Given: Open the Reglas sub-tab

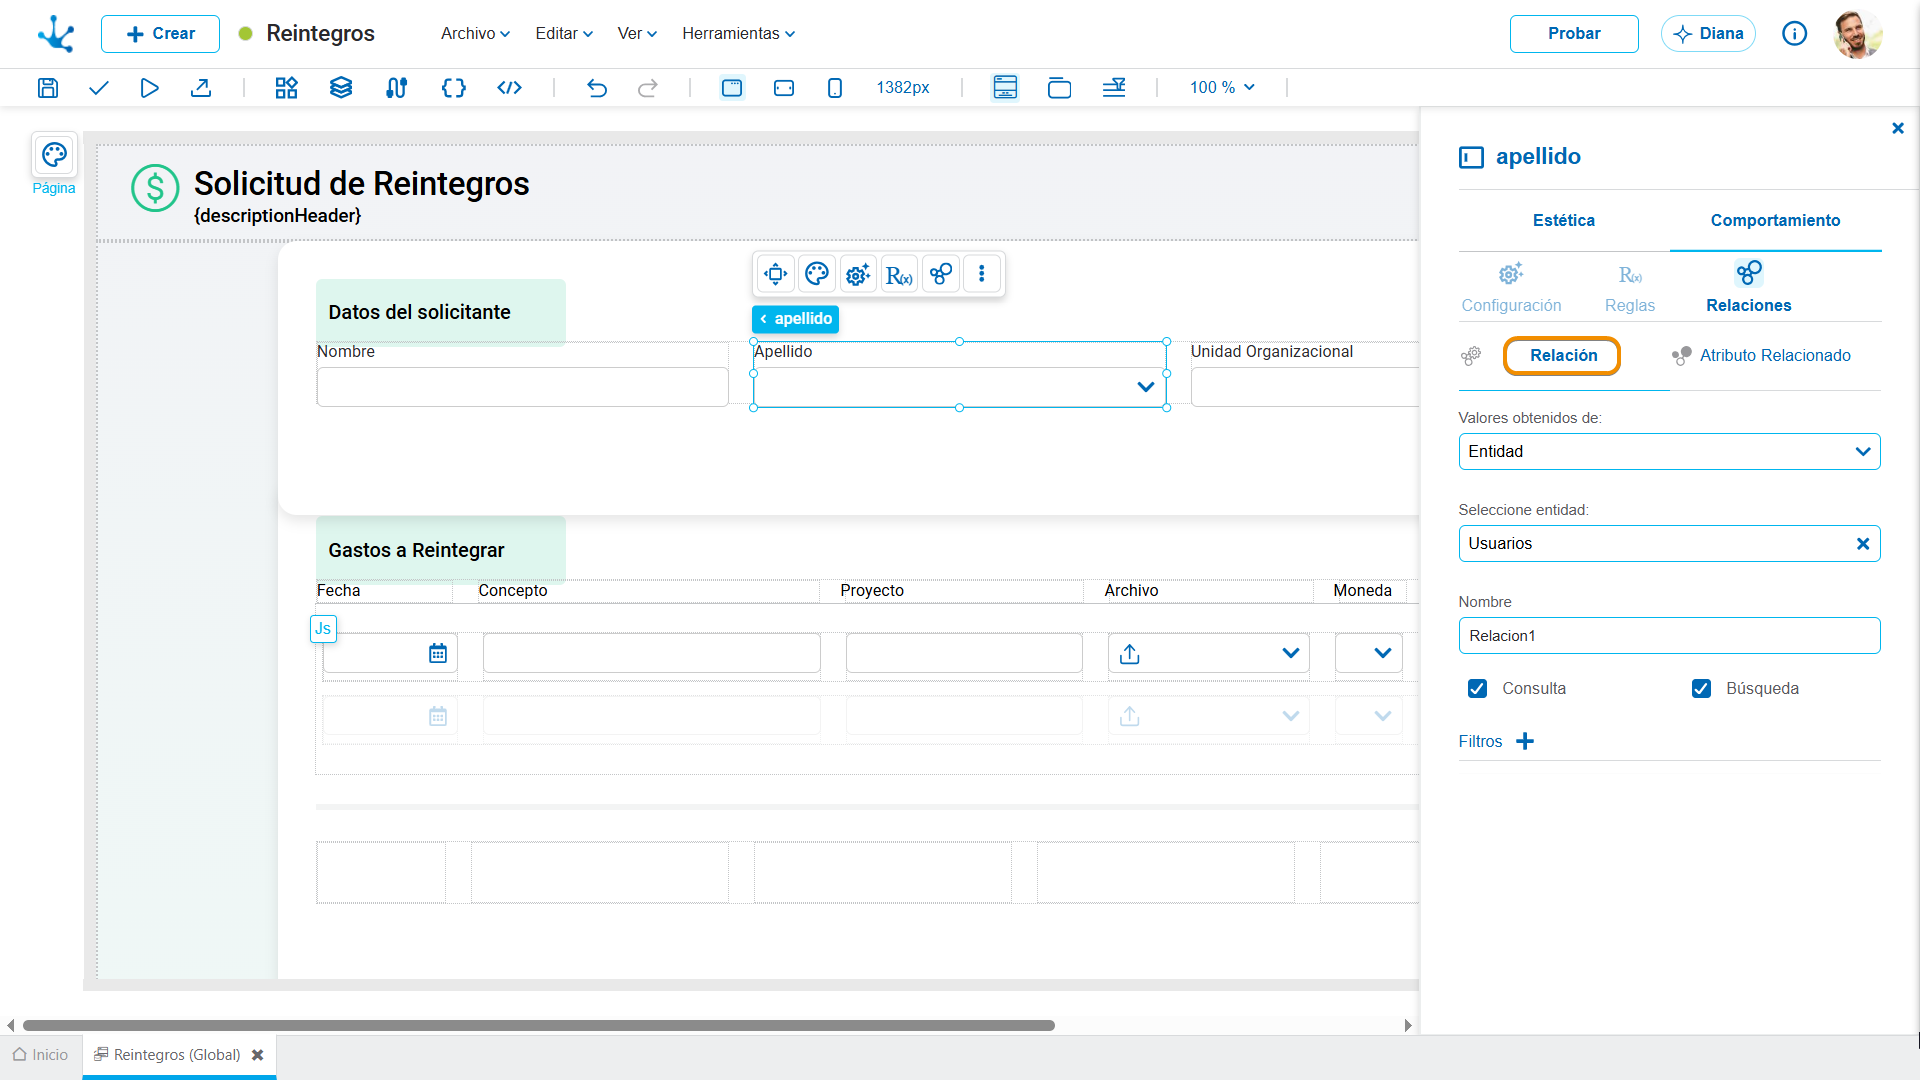Looking at the screenshot, I should [x=1630, y=288].
